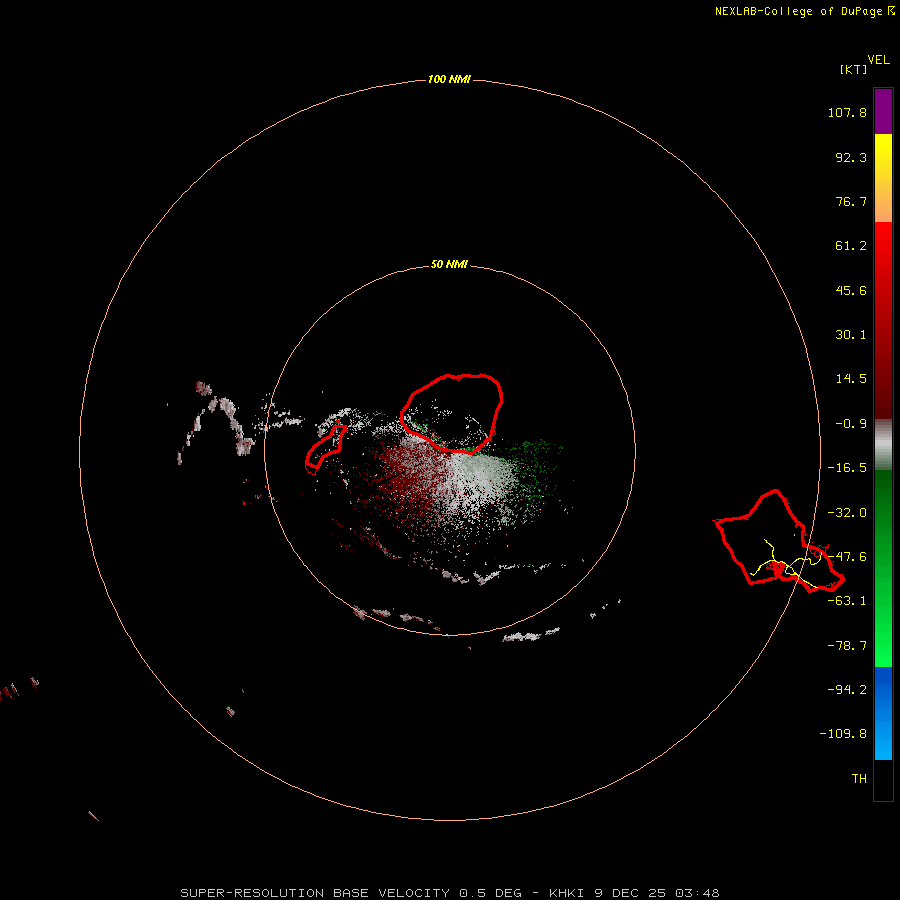Click the 50 NMI range ring label
This screenshot has height=900, width=900.
click(449, 264)
